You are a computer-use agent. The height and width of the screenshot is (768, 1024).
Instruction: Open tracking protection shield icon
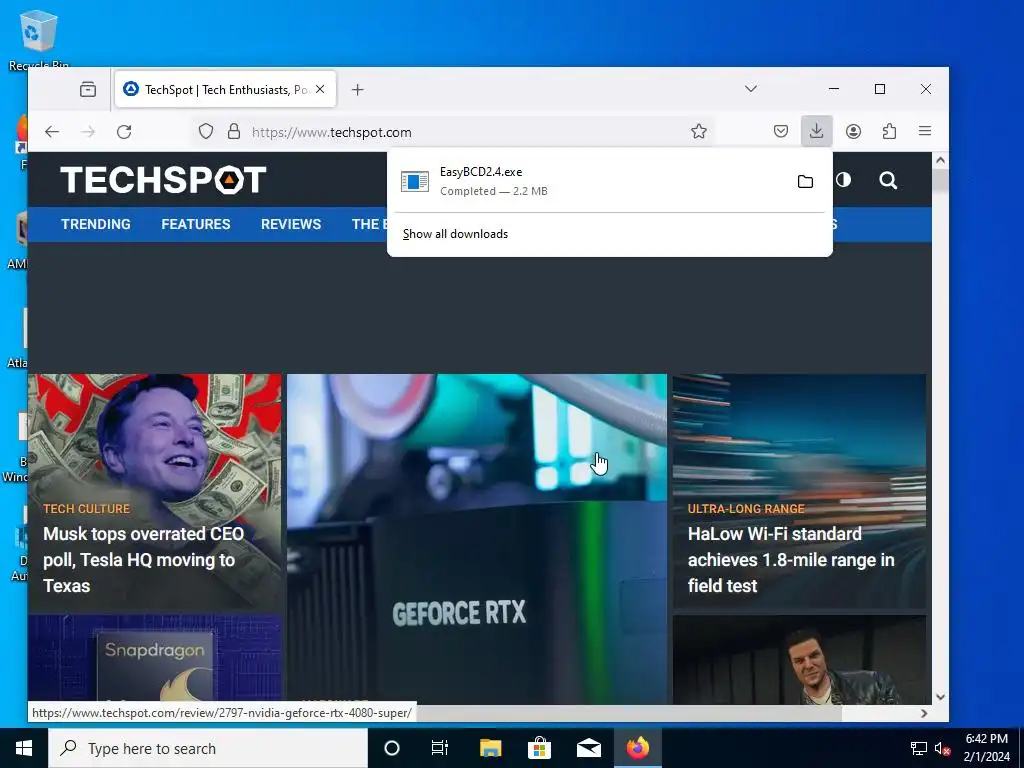pyautogui.click(x=206, y=132)
